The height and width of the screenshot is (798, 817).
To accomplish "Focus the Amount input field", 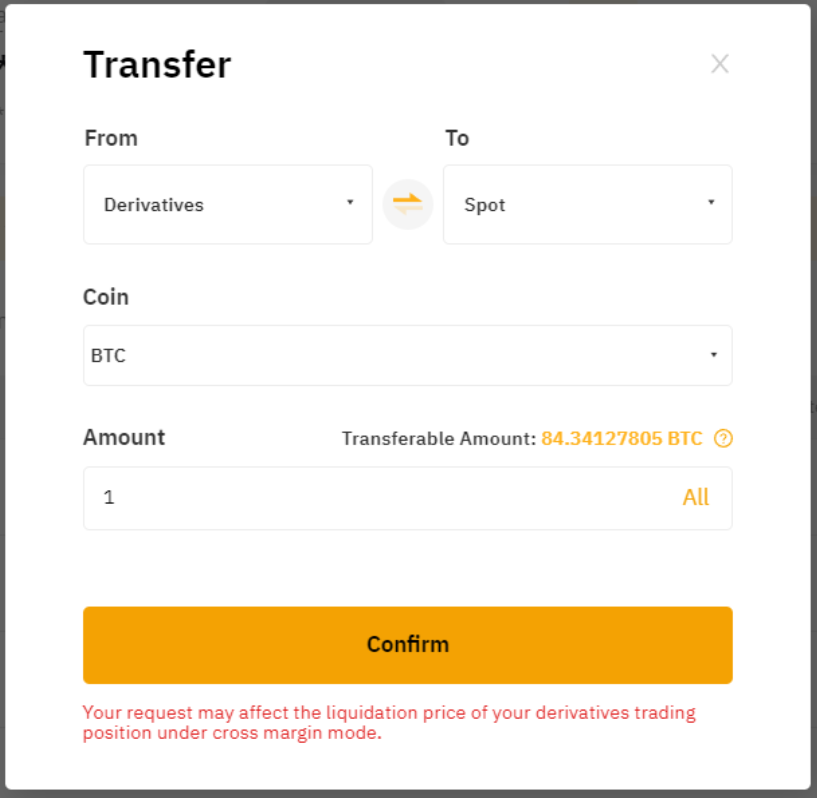I will coord(380,498).
